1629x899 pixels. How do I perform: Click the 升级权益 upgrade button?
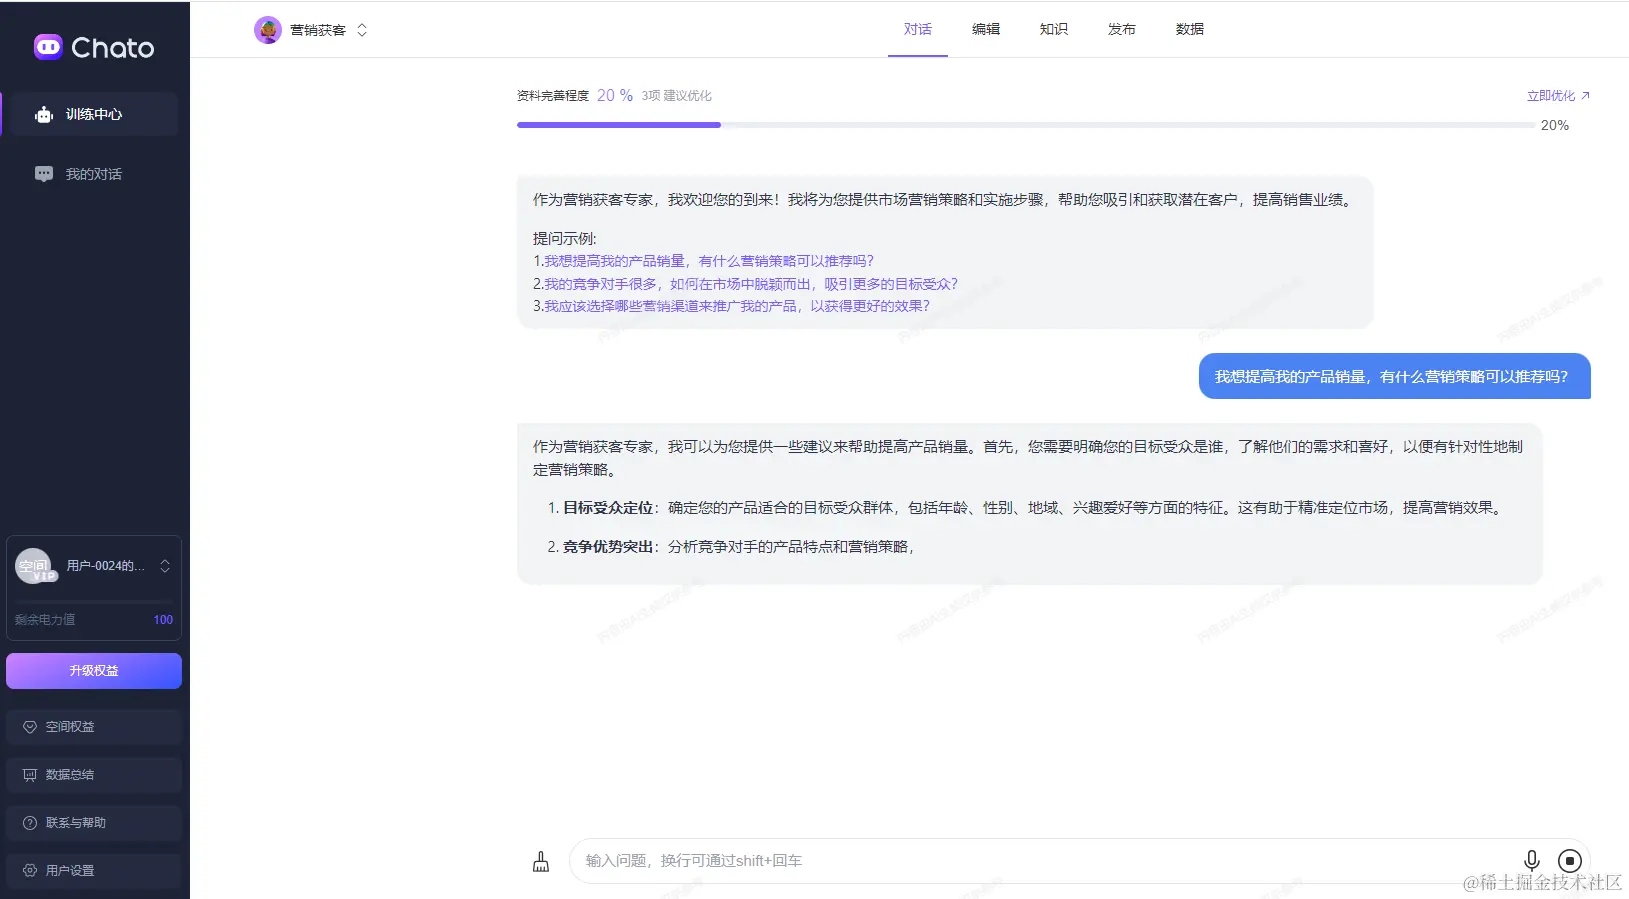94,671
